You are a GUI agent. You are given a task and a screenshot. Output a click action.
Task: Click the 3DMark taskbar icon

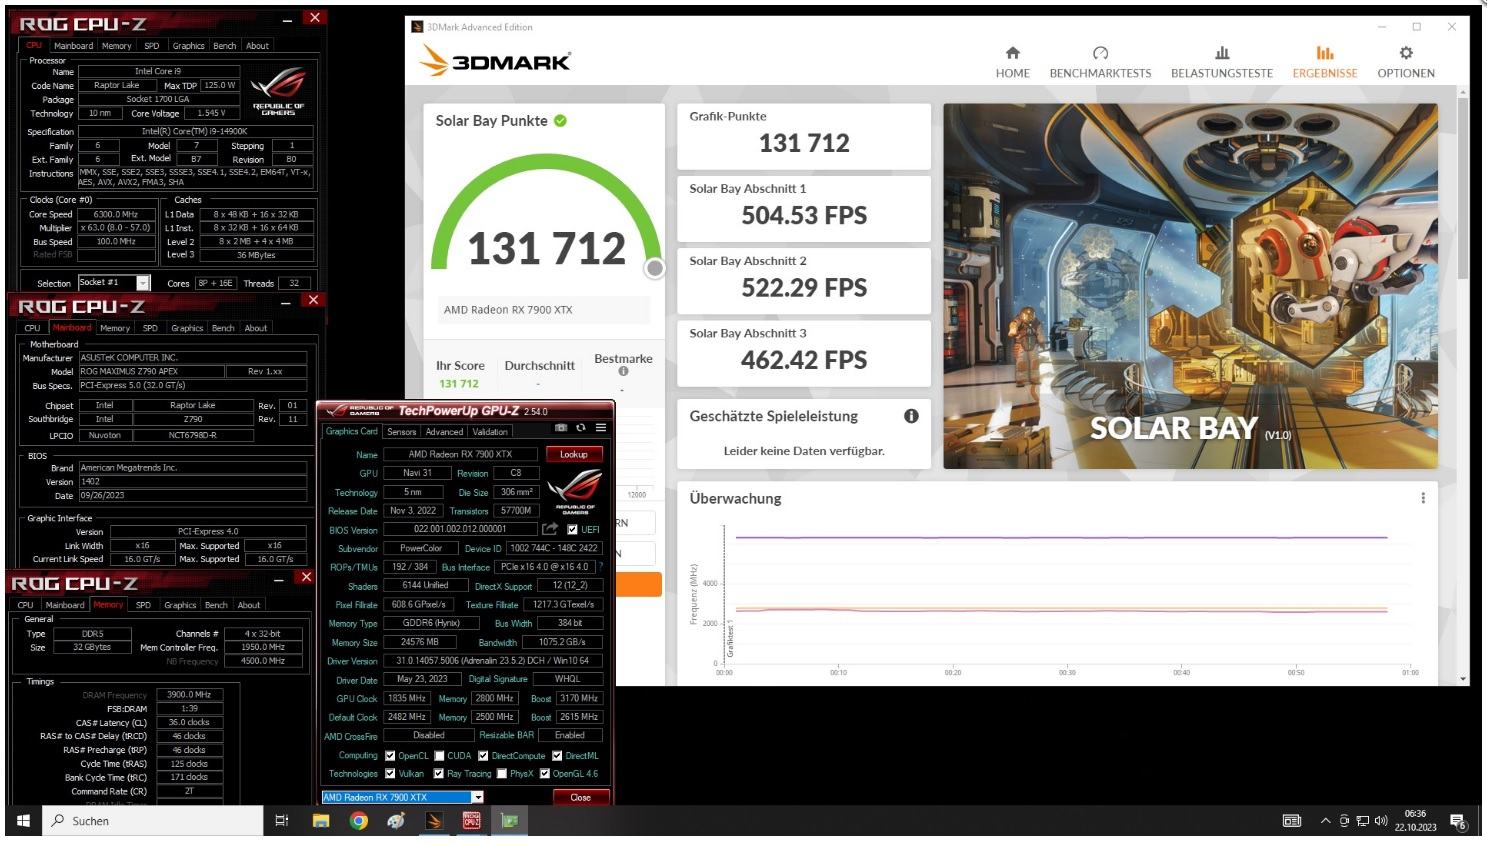[x=434, y=821]
